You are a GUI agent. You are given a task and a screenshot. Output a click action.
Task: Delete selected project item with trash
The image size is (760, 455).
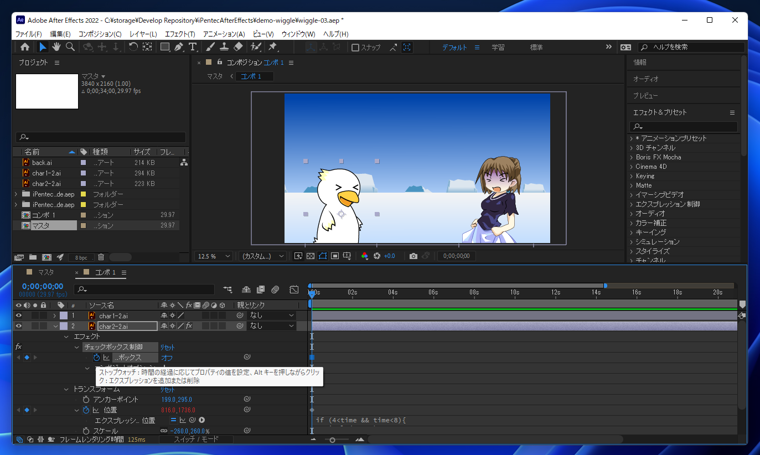(101, 257)
